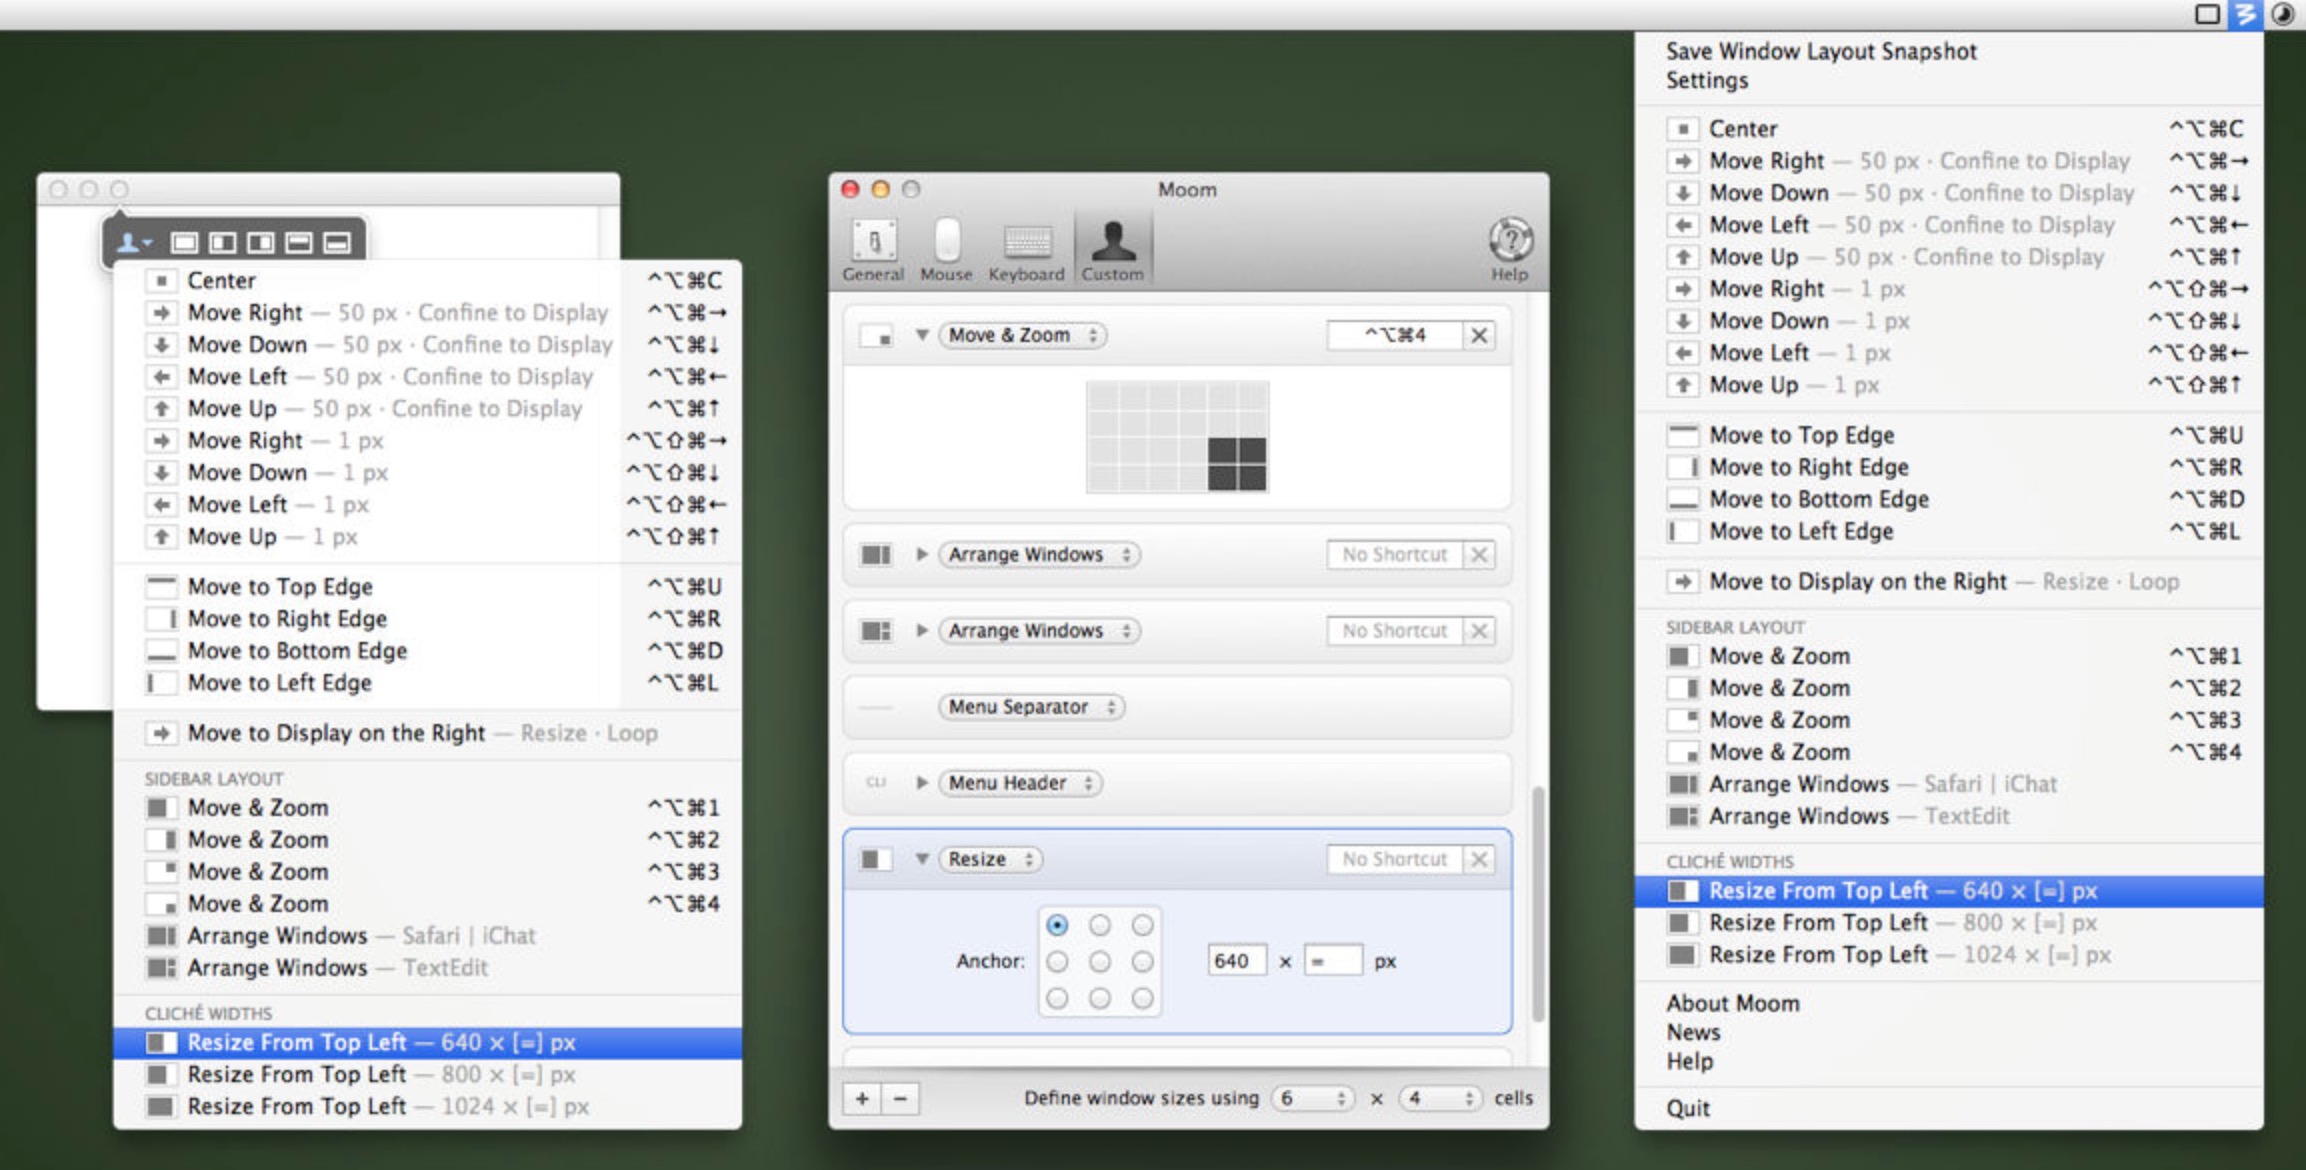Open the Menu Separator type dropdown
The width and height of the screenshot is (2306, 1170).
[x=1031, y=707]
